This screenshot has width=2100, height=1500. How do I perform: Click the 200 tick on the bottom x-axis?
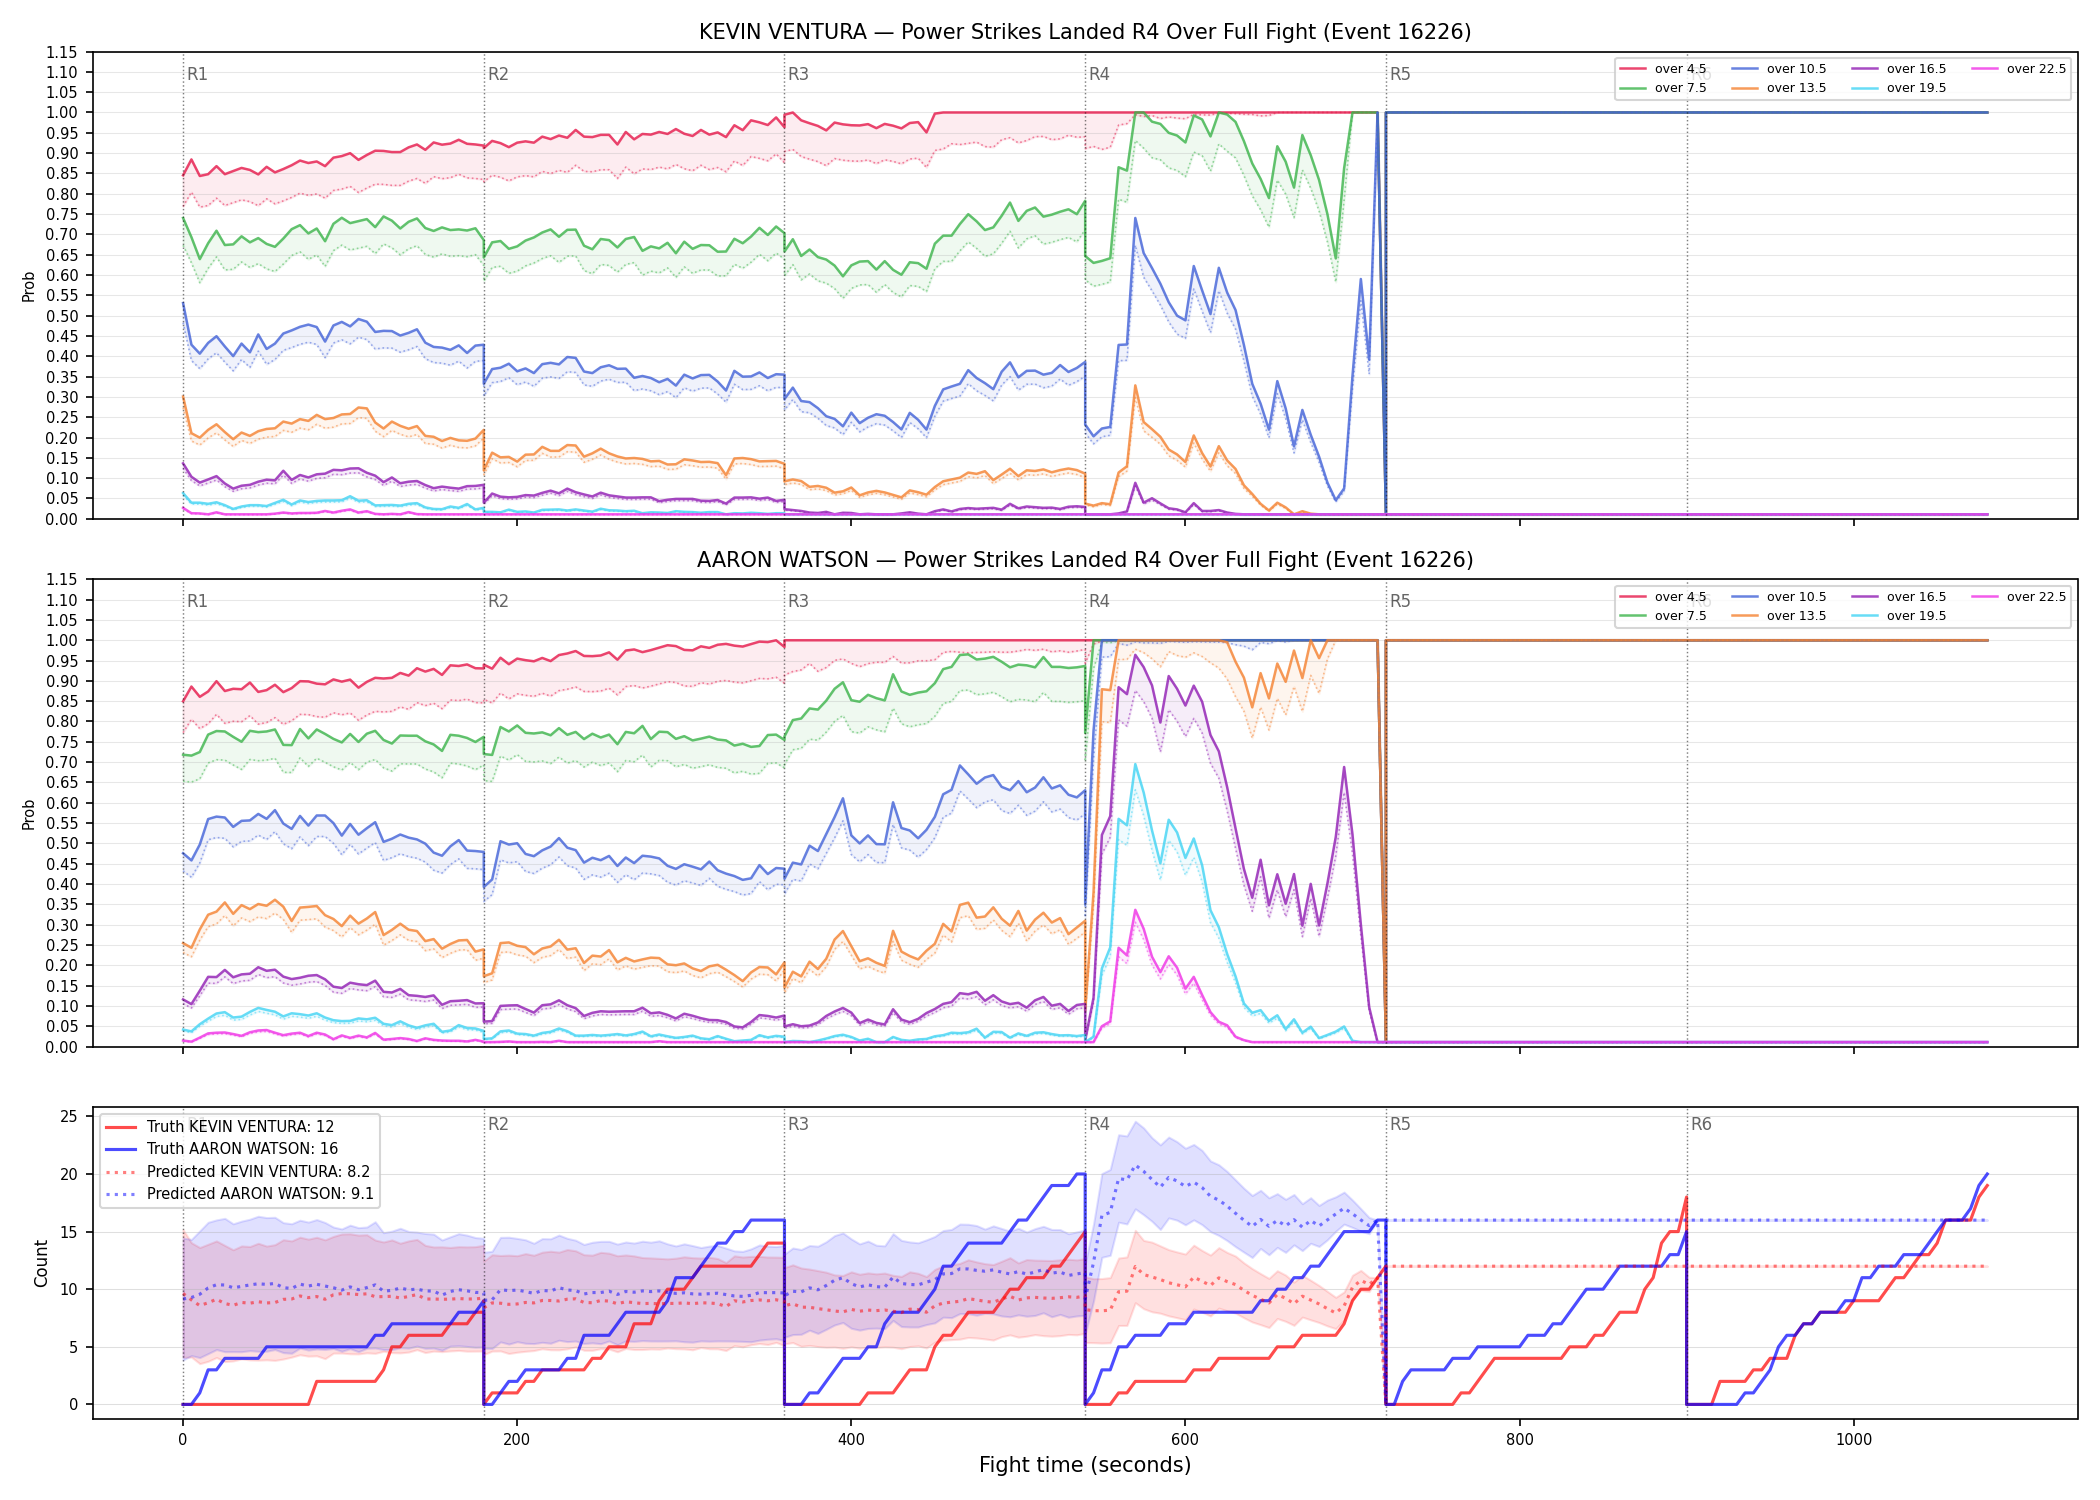516,1440
